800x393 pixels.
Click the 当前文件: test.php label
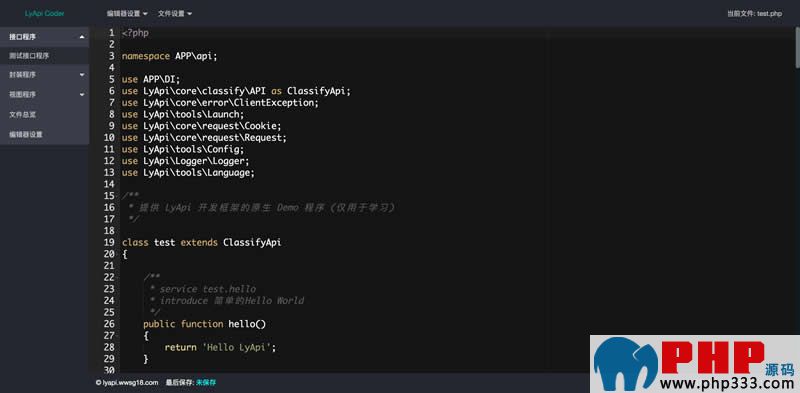pyautogui.click(x=754, y=14)
